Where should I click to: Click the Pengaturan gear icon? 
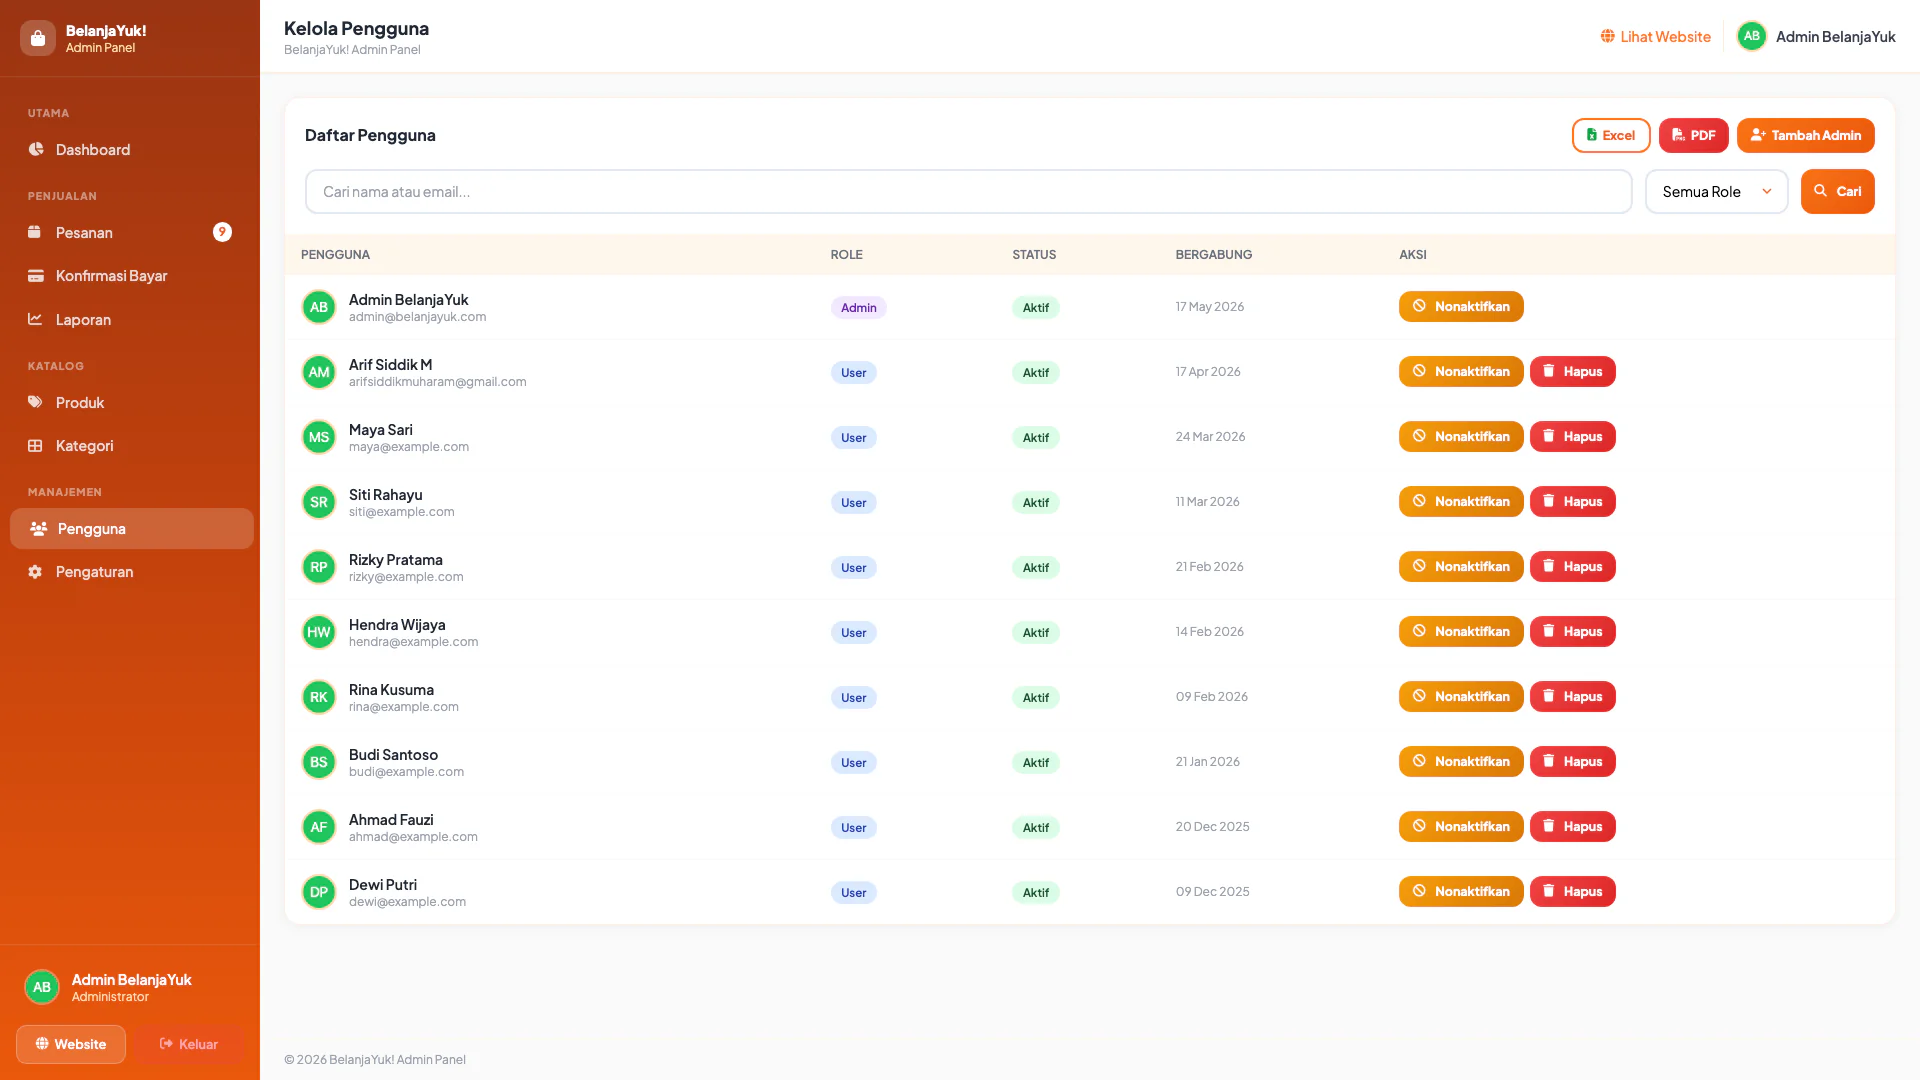[x=35, y=572]
